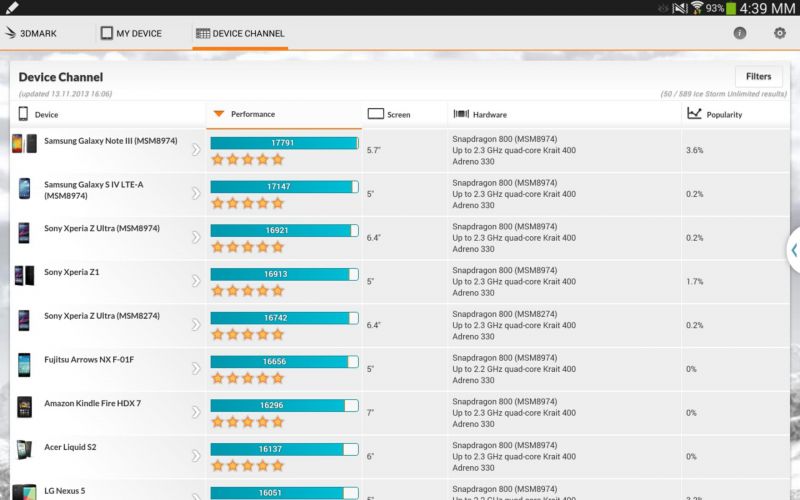Viewport: 800px width, 500px height.
Task: Tap Samsung Galaxy S IV LTE-A thumbnail
Action: pyautogui.click(x=24, y=189)
